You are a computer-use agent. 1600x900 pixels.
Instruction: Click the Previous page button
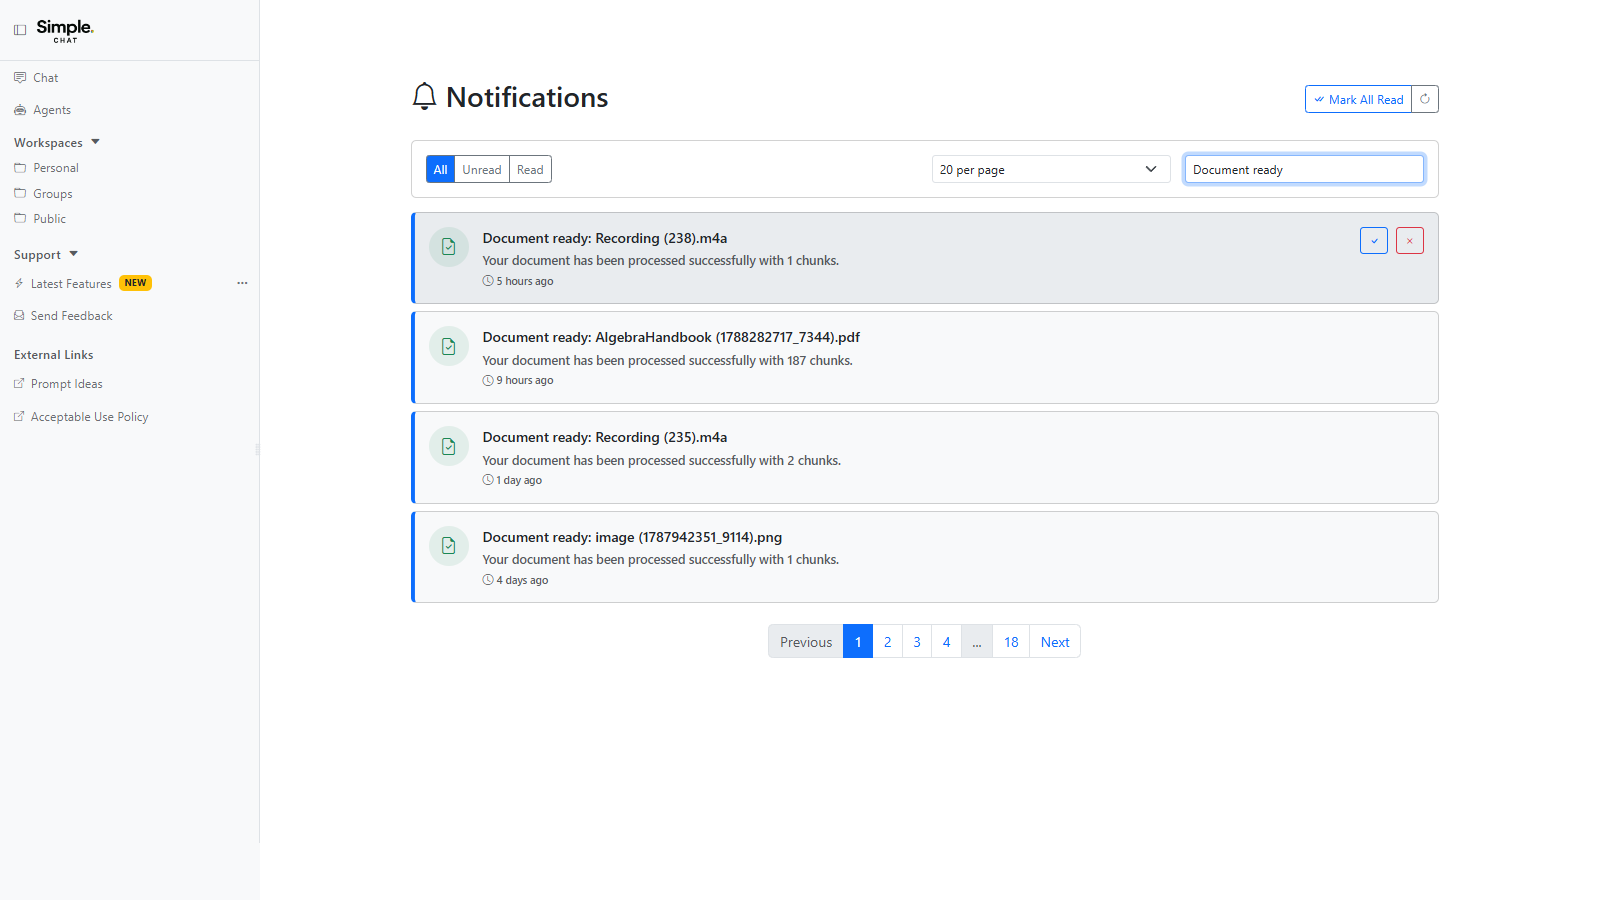point(806,642)
